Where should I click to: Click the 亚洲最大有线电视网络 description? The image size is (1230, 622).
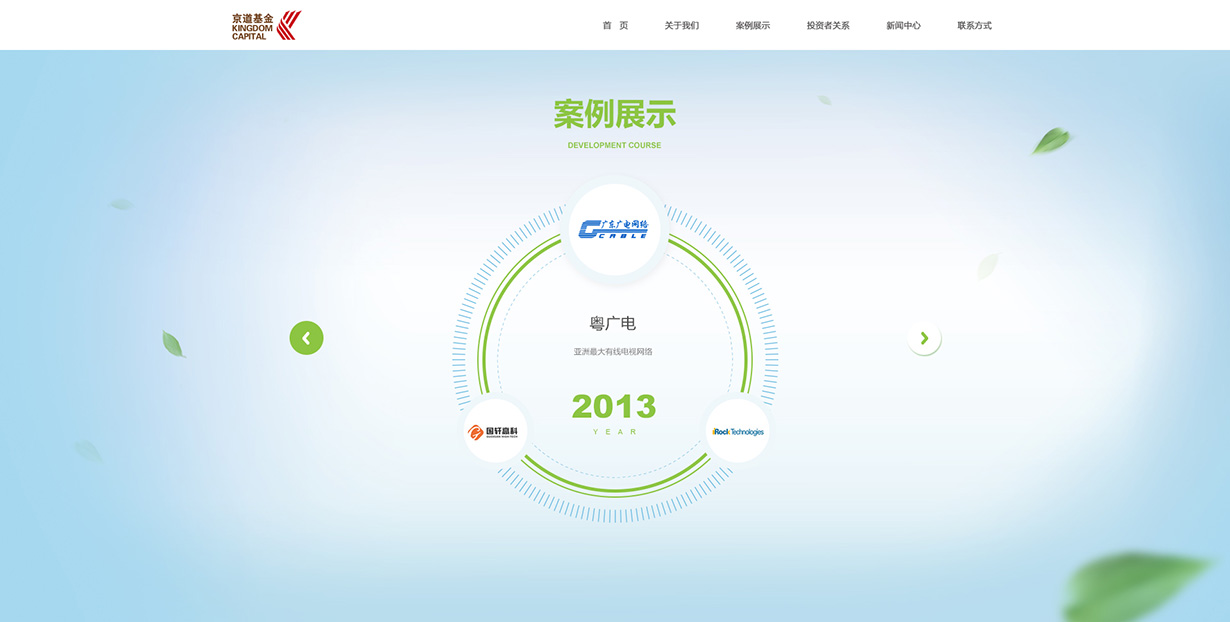(613, 352)
